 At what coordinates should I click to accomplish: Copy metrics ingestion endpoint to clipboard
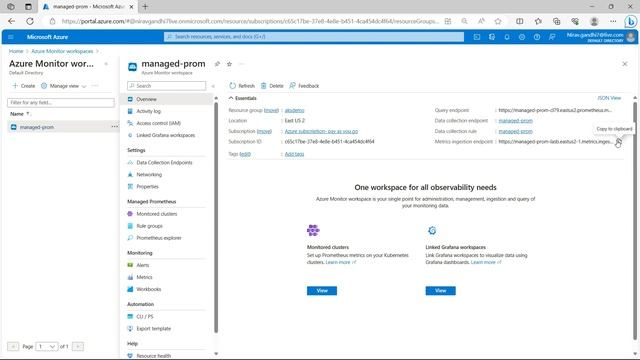point(618,142)
